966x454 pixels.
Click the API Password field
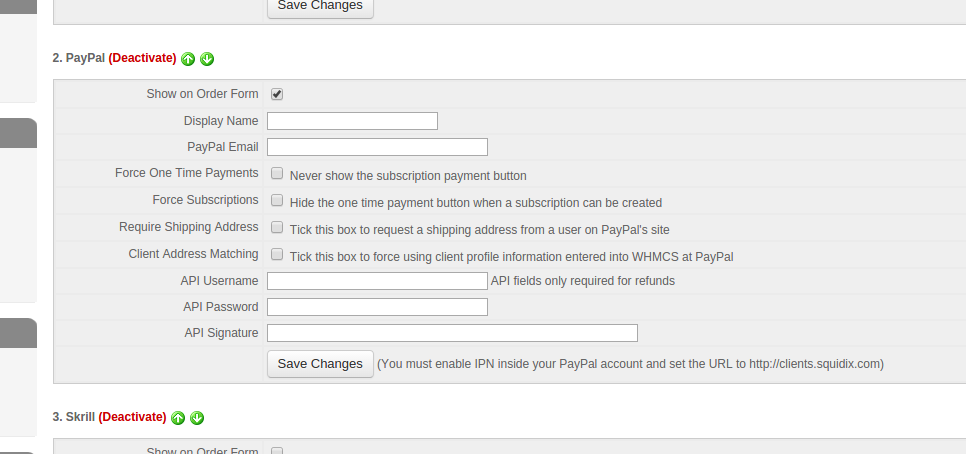click(377, 307)
